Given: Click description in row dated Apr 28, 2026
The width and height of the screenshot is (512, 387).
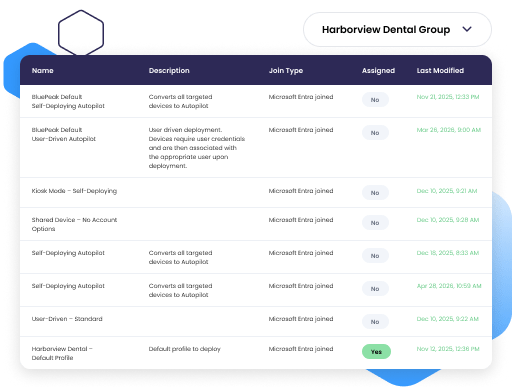Looking at the screenshot, I should point(180,290).
